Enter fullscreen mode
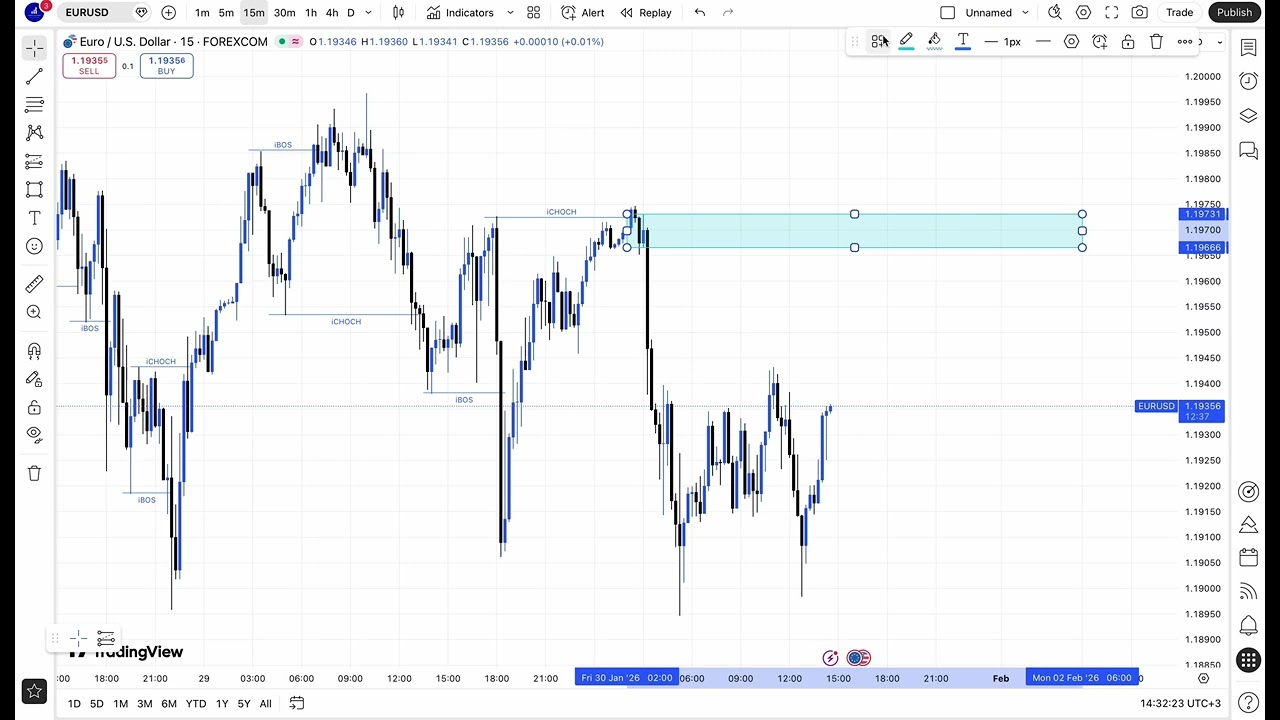The width and height of the screenshot is (1280, 720). coord(1111,12)
